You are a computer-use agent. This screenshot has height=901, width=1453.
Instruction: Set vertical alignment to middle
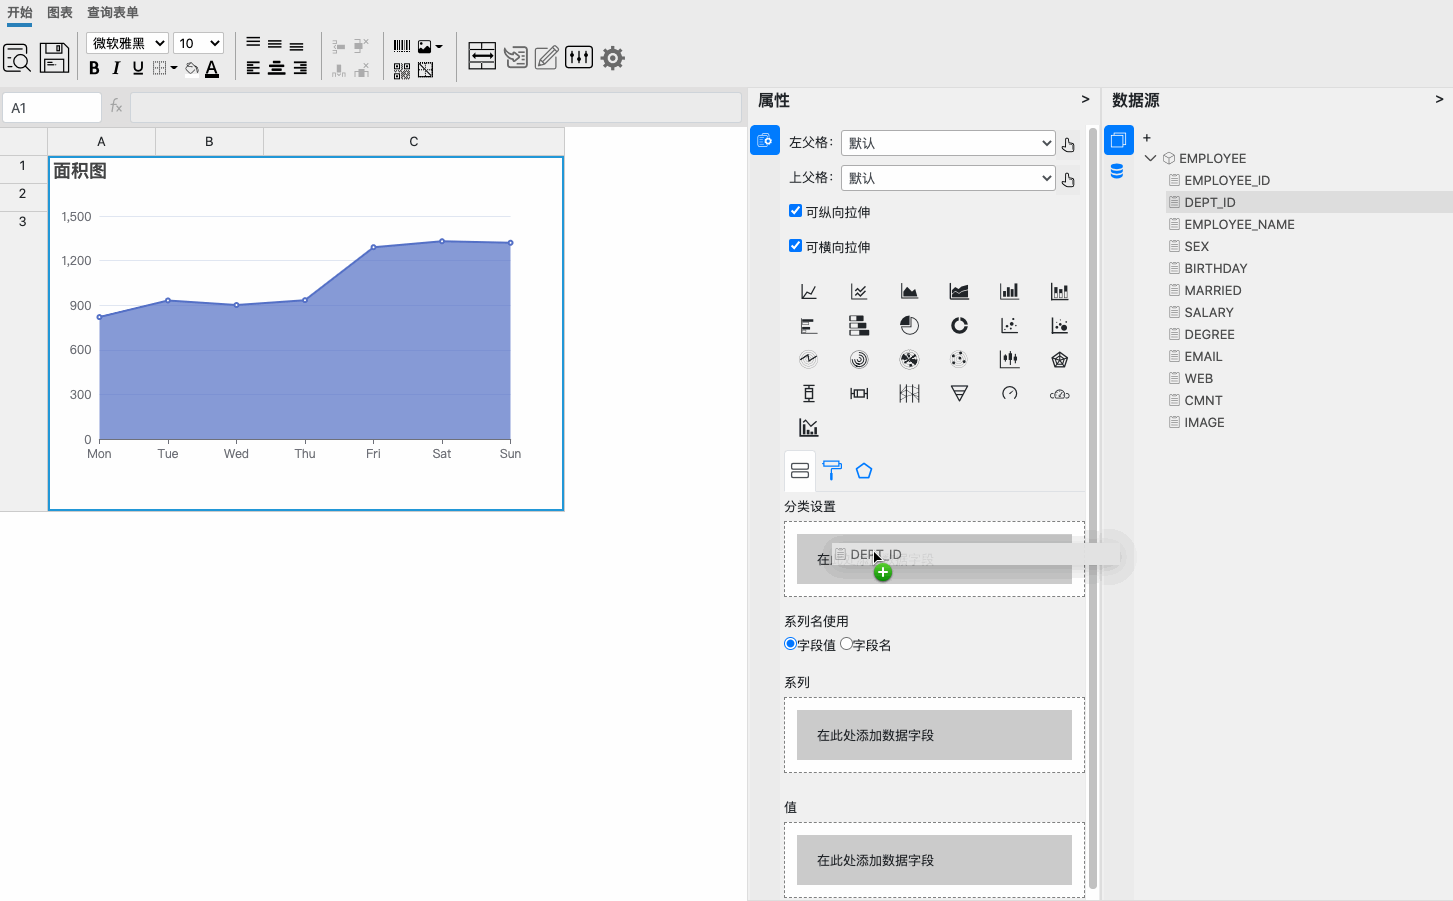(x=274, y=43)
